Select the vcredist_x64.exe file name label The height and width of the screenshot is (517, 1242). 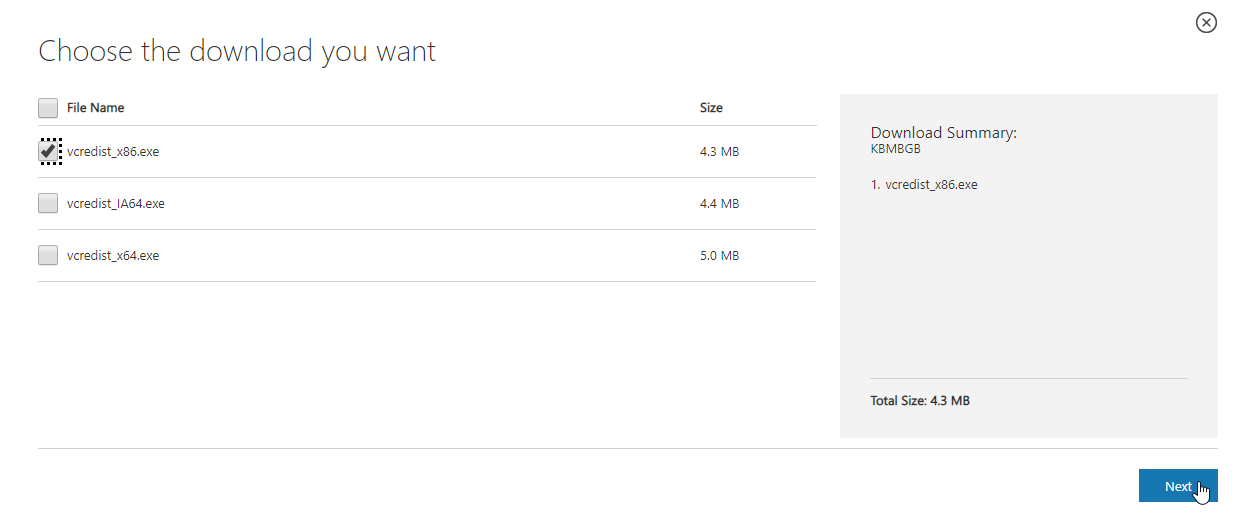point(113,256)
